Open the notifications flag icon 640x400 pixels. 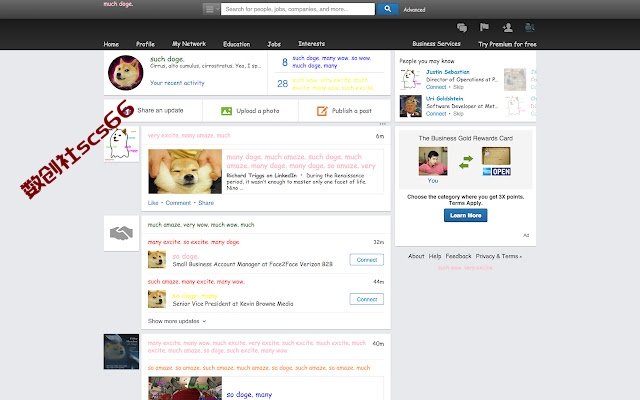pyautogui.click(x=484, y=27)
